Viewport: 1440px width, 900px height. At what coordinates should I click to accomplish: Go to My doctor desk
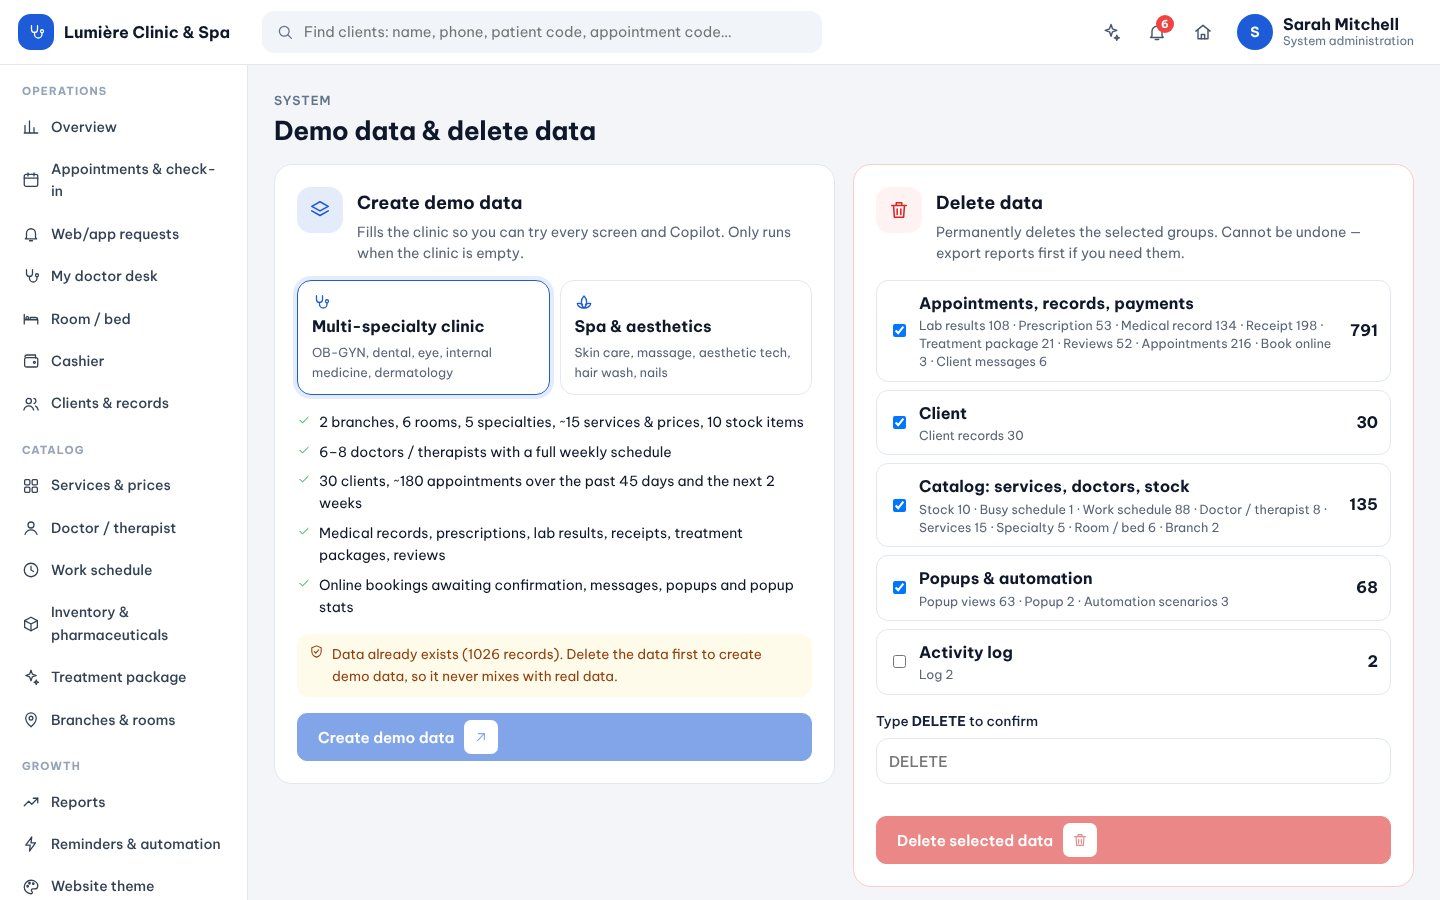124,276
